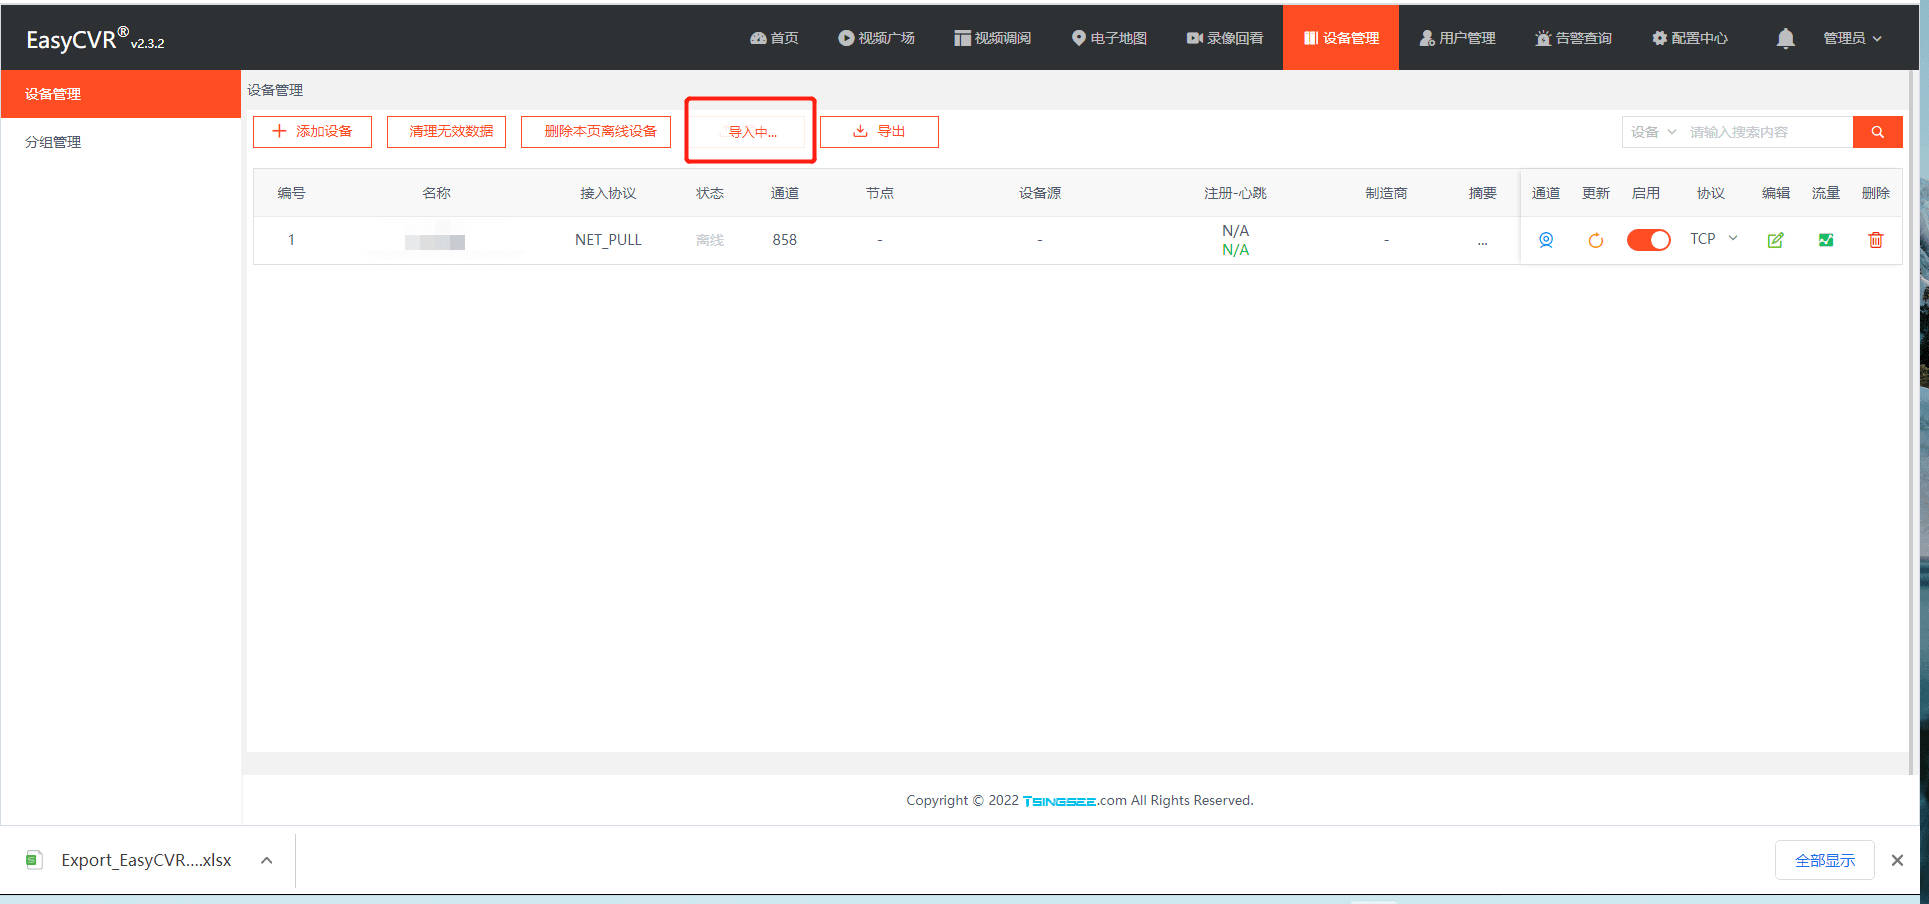This screenshot has height=904, width=1929.
Task: Open the channel view icon in row 1
Action: [1545, 240]
